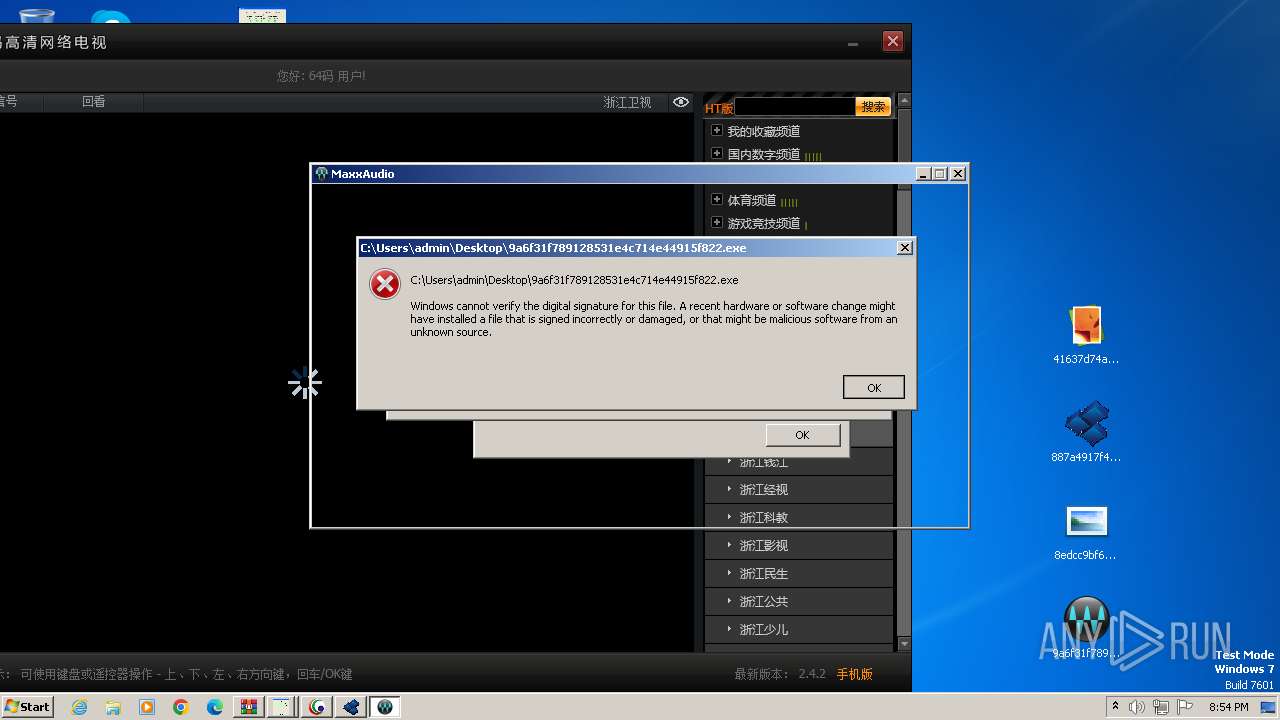Open the Start menu
1280x720 pixels.
(x=28, y=706)
